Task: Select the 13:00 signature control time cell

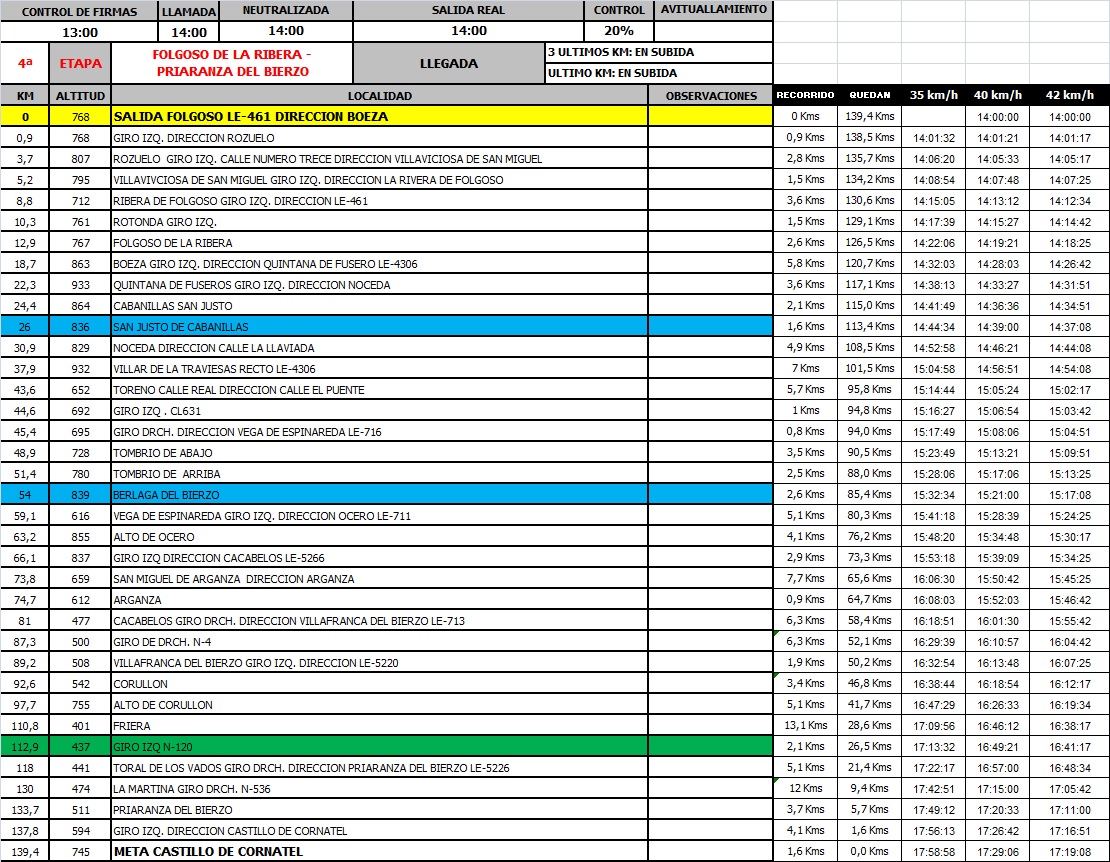Action: tap(79, 31)
